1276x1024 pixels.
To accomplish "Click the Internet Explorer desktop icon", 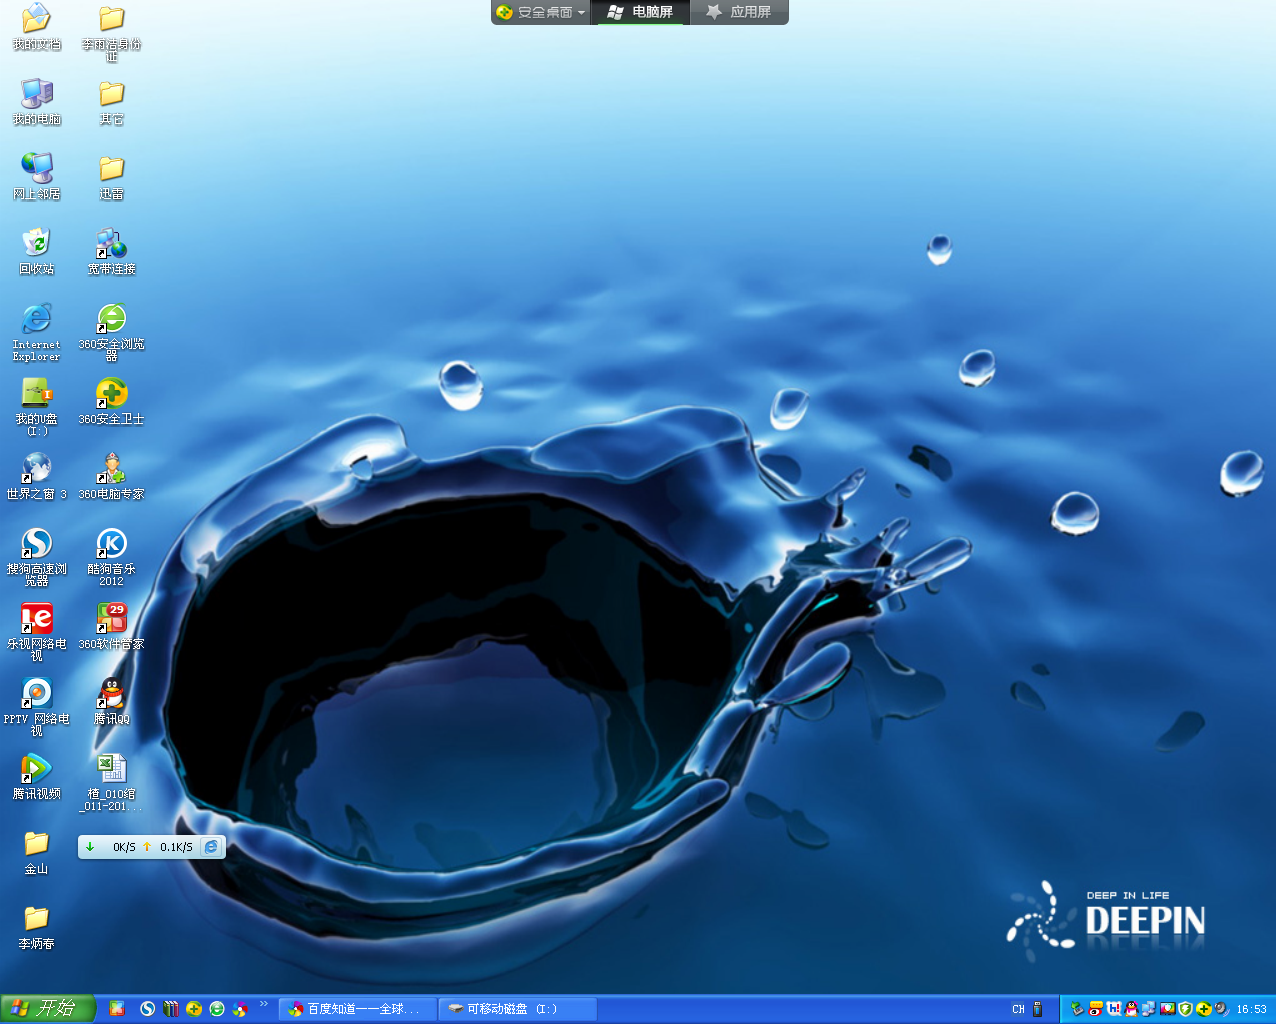I will point(37,319).
